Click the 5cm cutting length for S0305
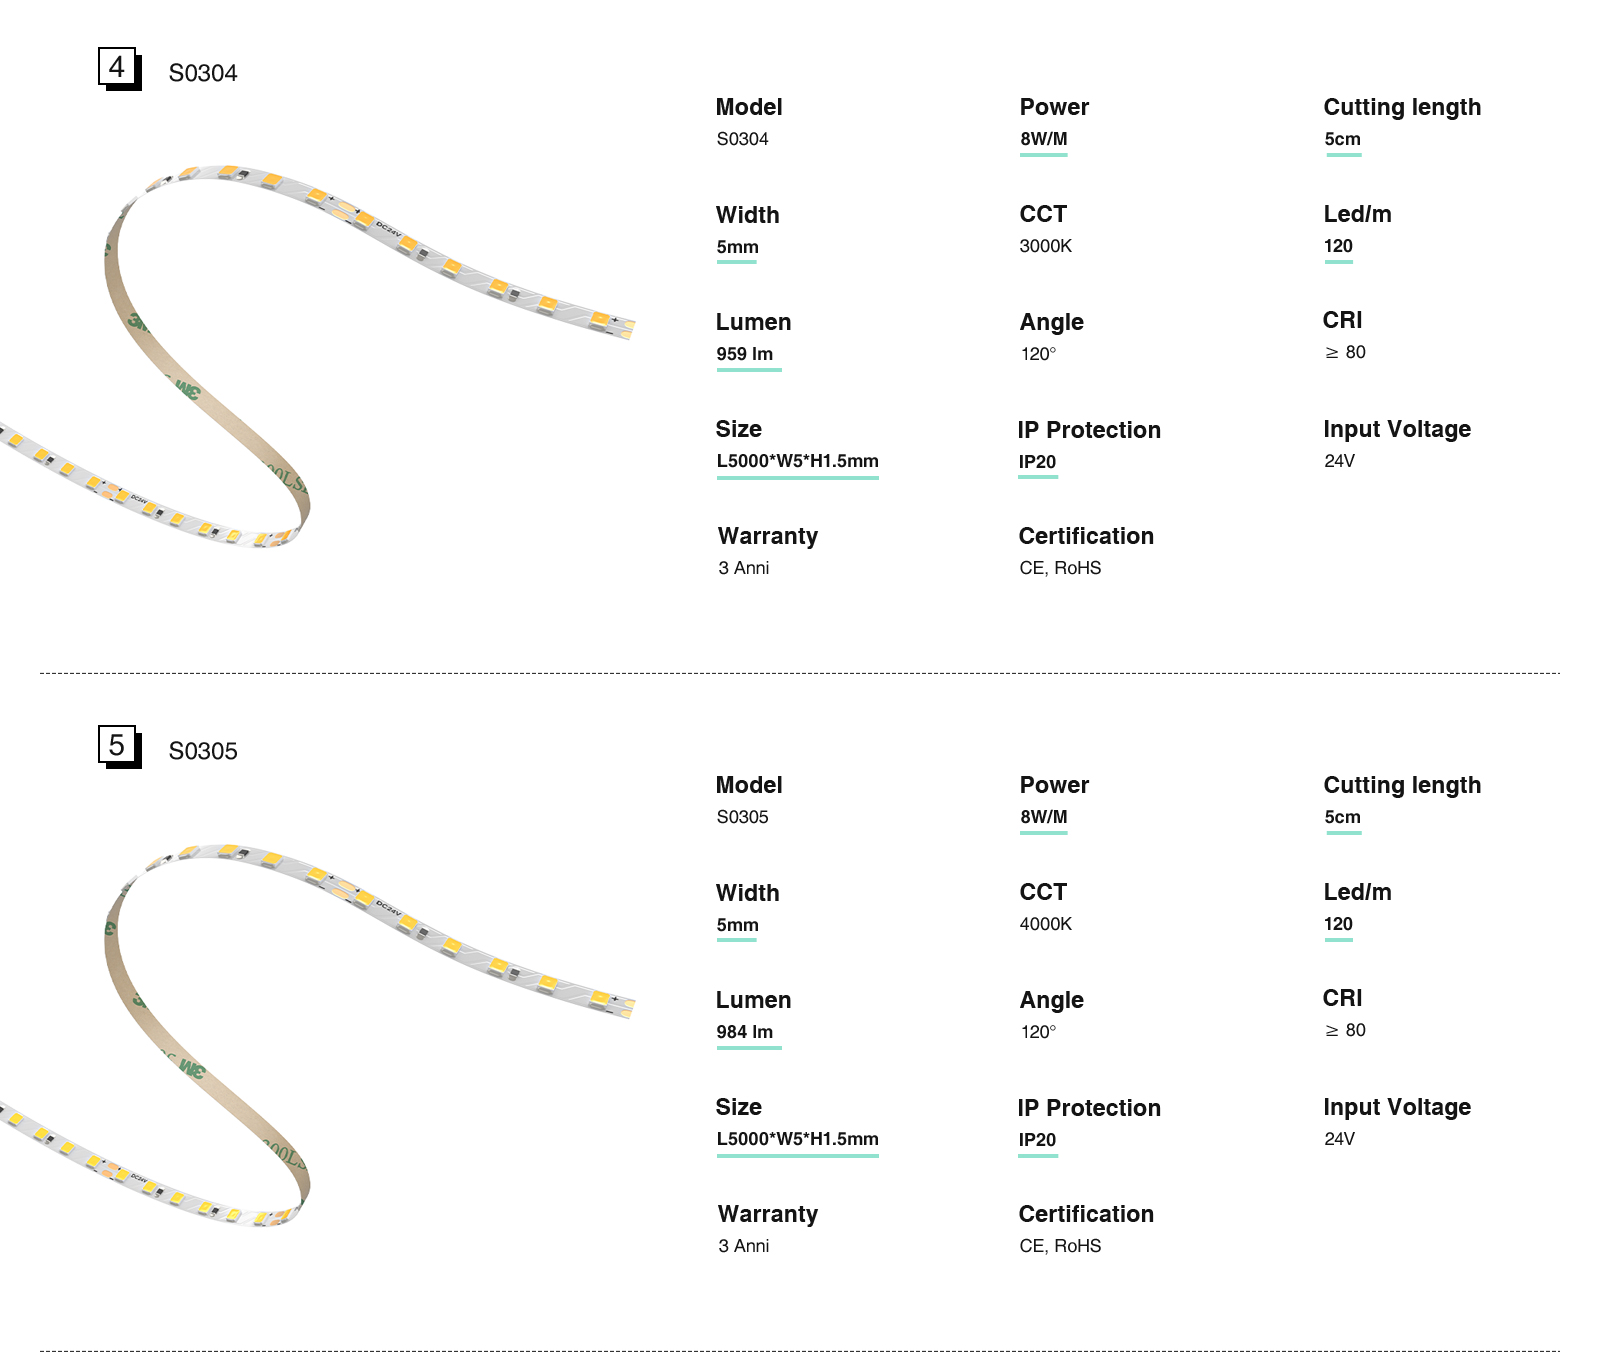The height and width of the screenshot is (1360, 1600). pos(1342,817)
